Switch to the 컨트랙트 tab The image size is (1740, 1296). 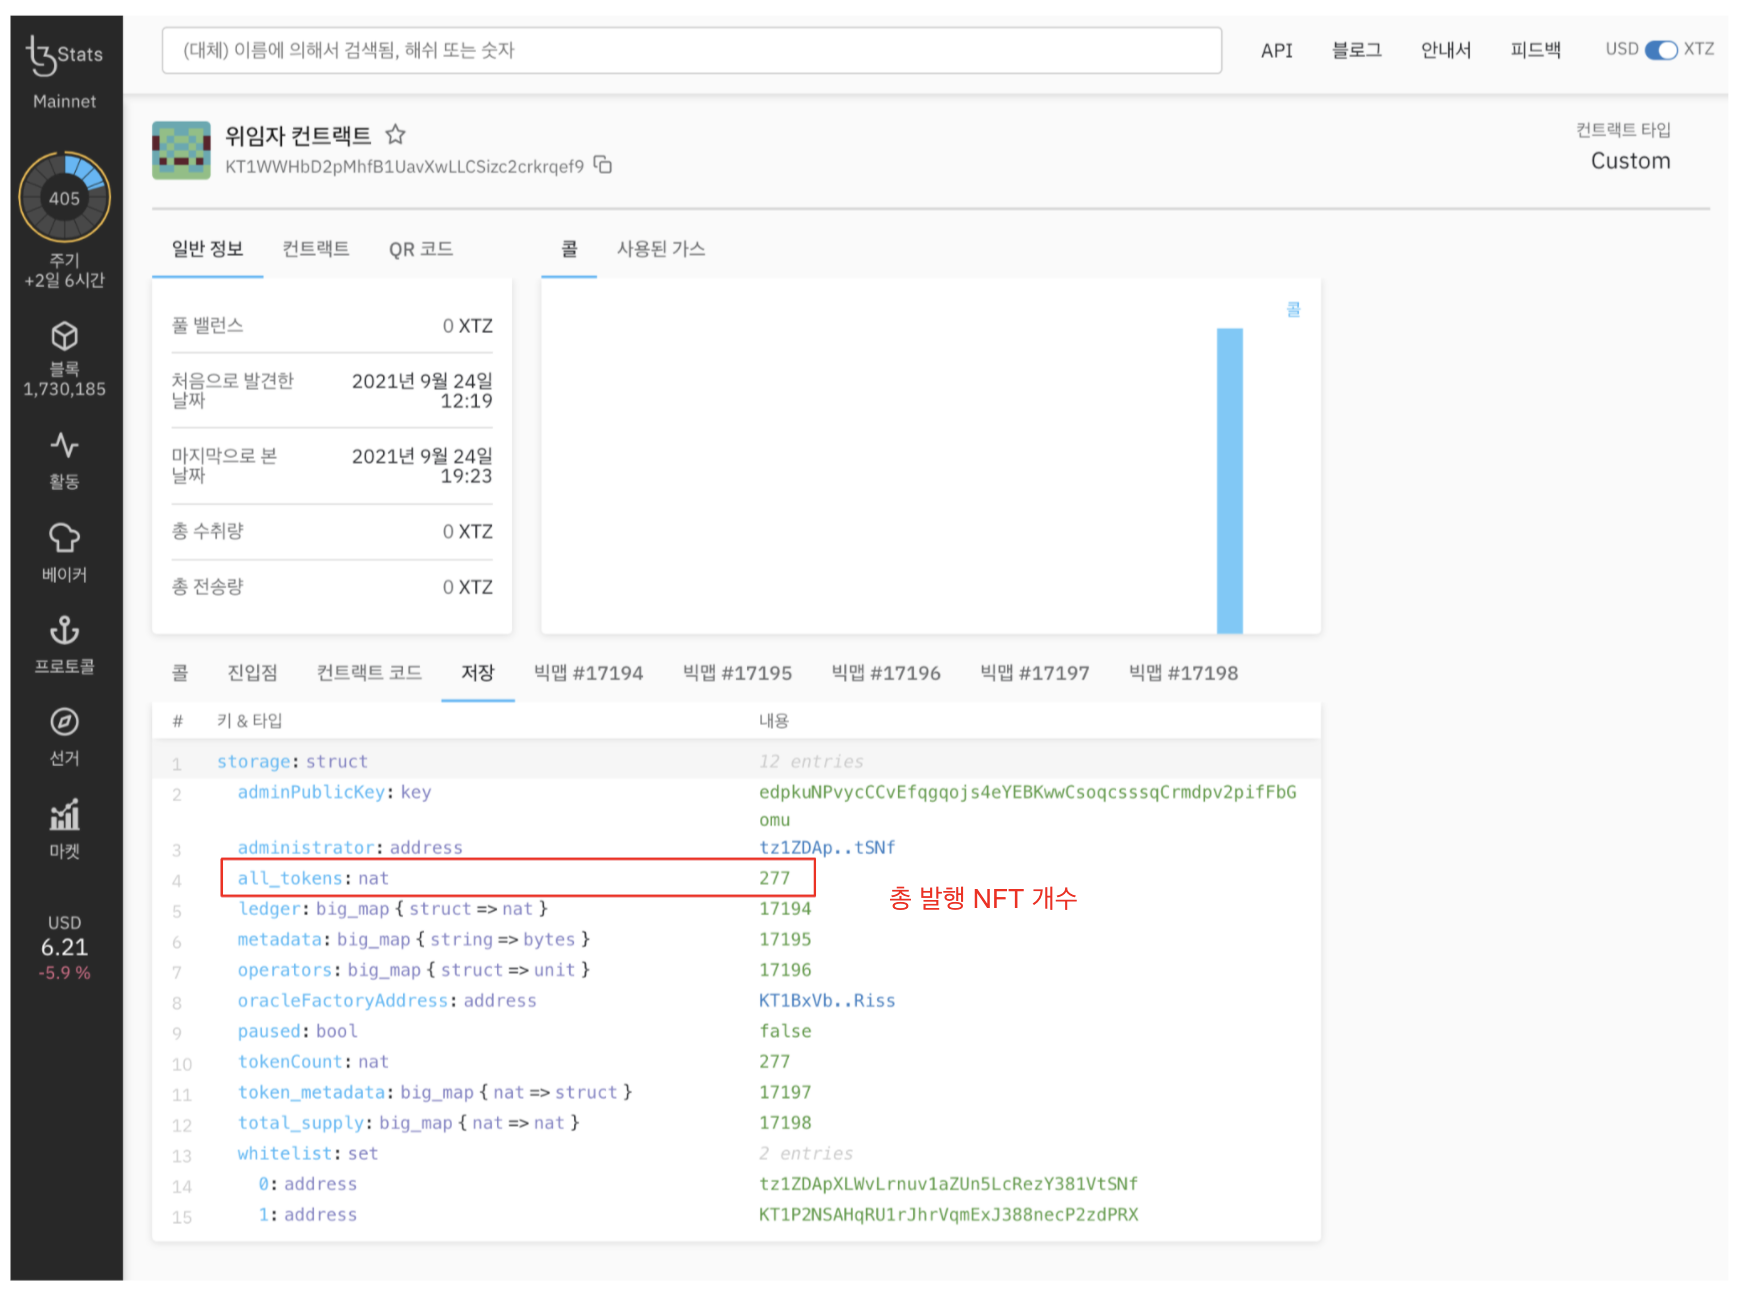click(x=316, y=249)
